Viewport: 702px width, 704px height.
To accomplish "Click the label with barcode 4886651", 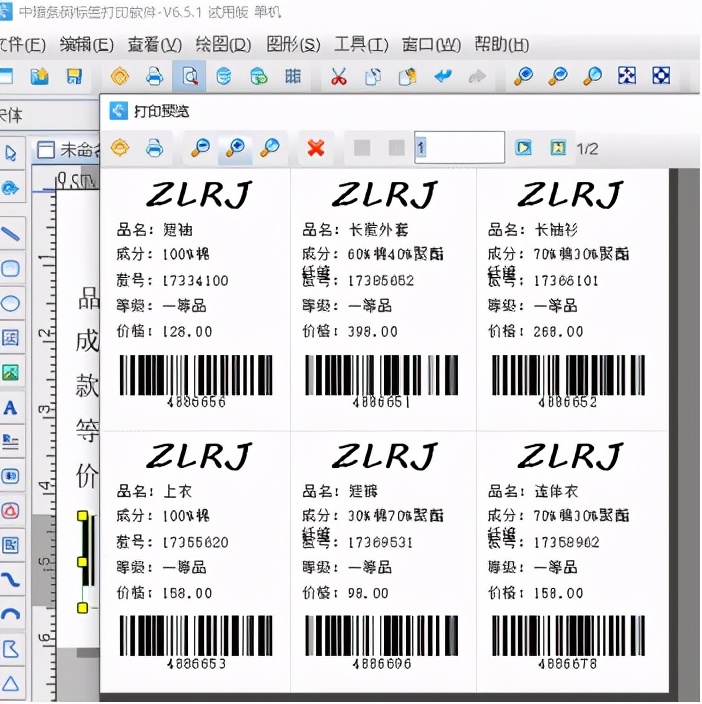I will point(383,300).
